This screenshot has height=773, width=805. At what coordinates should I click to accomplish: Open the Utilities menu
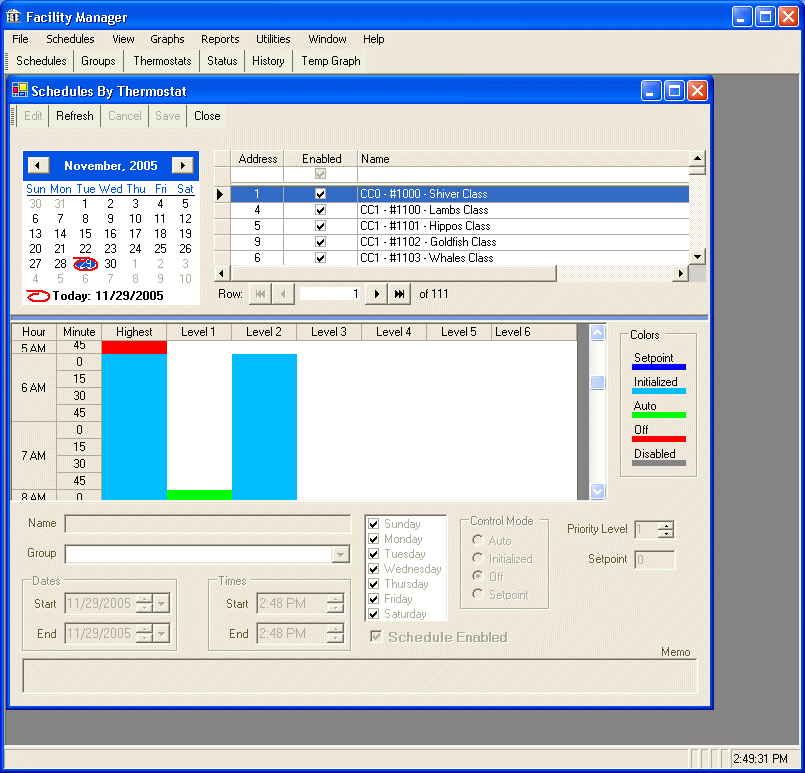pos(273,39)
